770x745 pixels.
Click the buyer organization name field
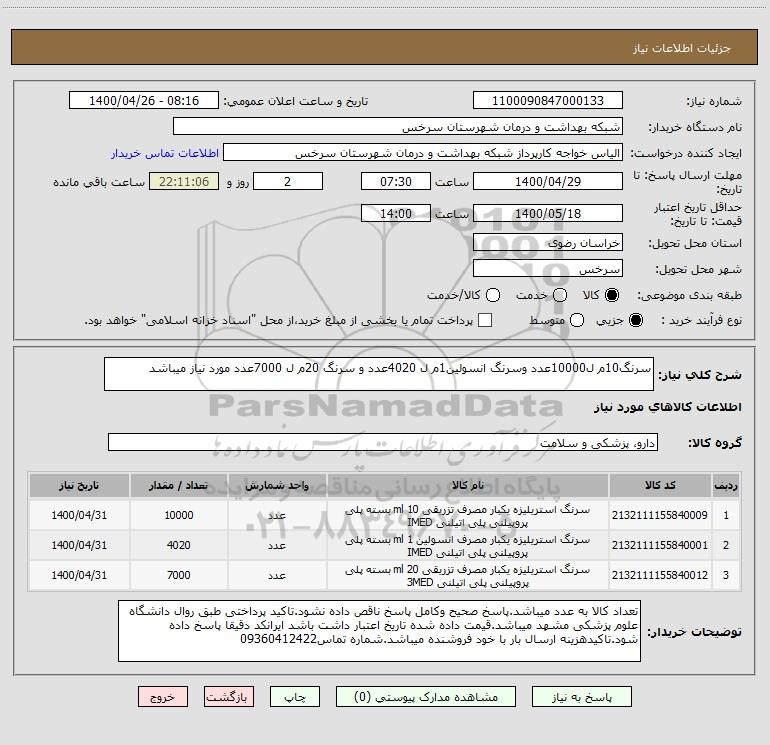pyautogui.click(x=398, y=126)
